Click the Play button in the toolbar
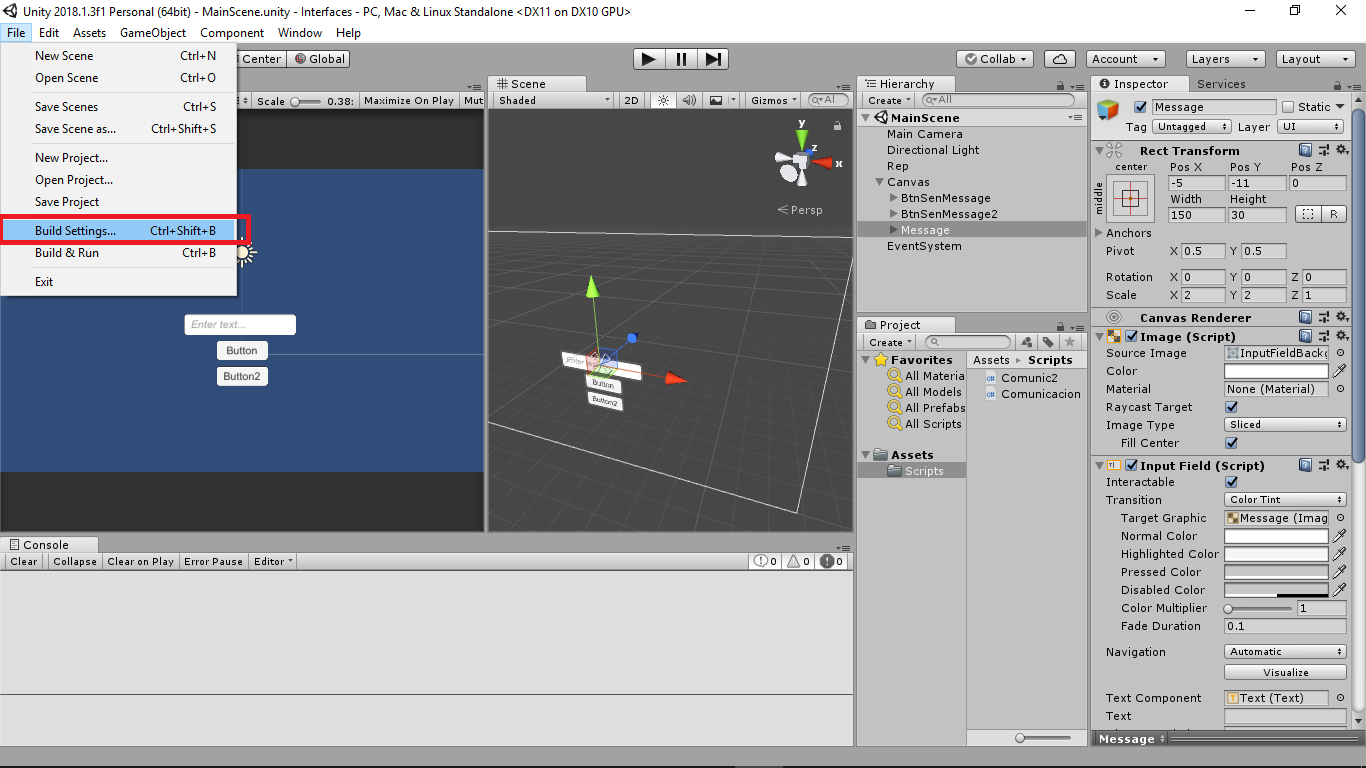 click(649, 59)
